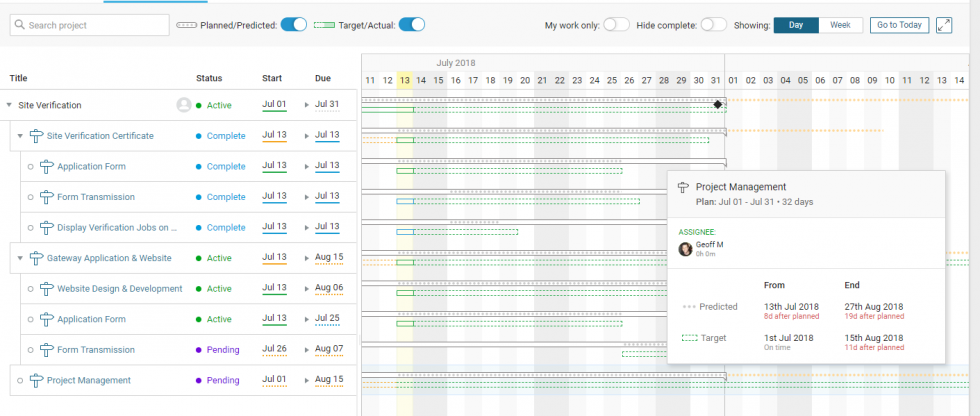Toggle the Target/Actual switch
The width and height of the screenshot is (980, 416).
tap(411, 25)
